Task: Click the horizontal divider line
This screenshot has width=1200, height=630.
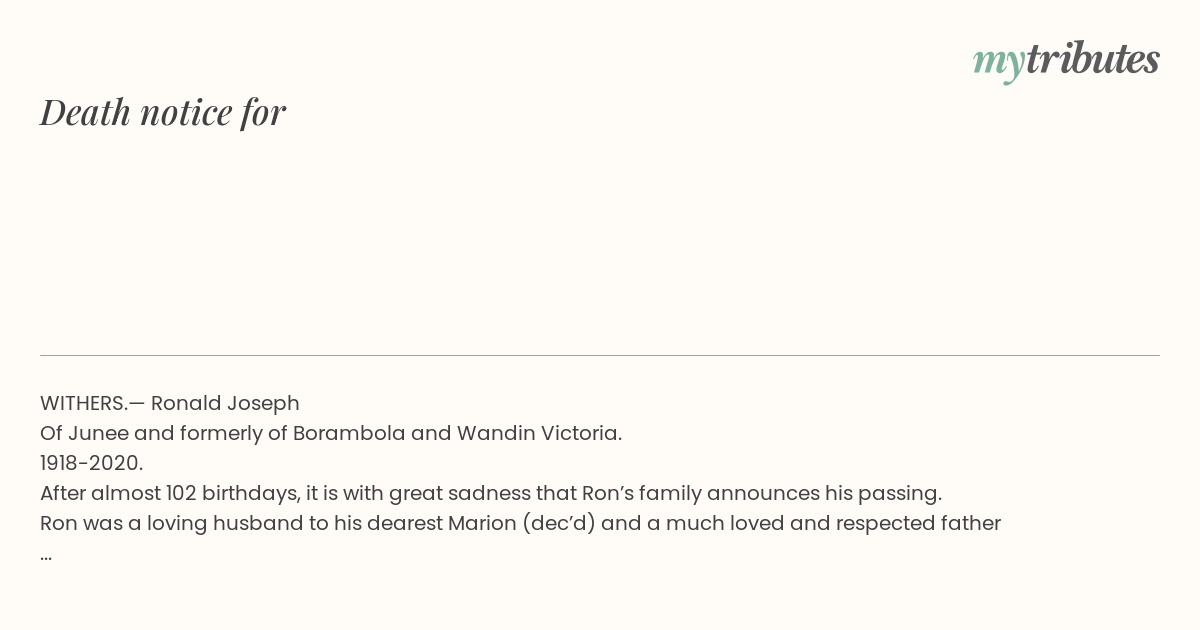Action: tap(600, 355)
